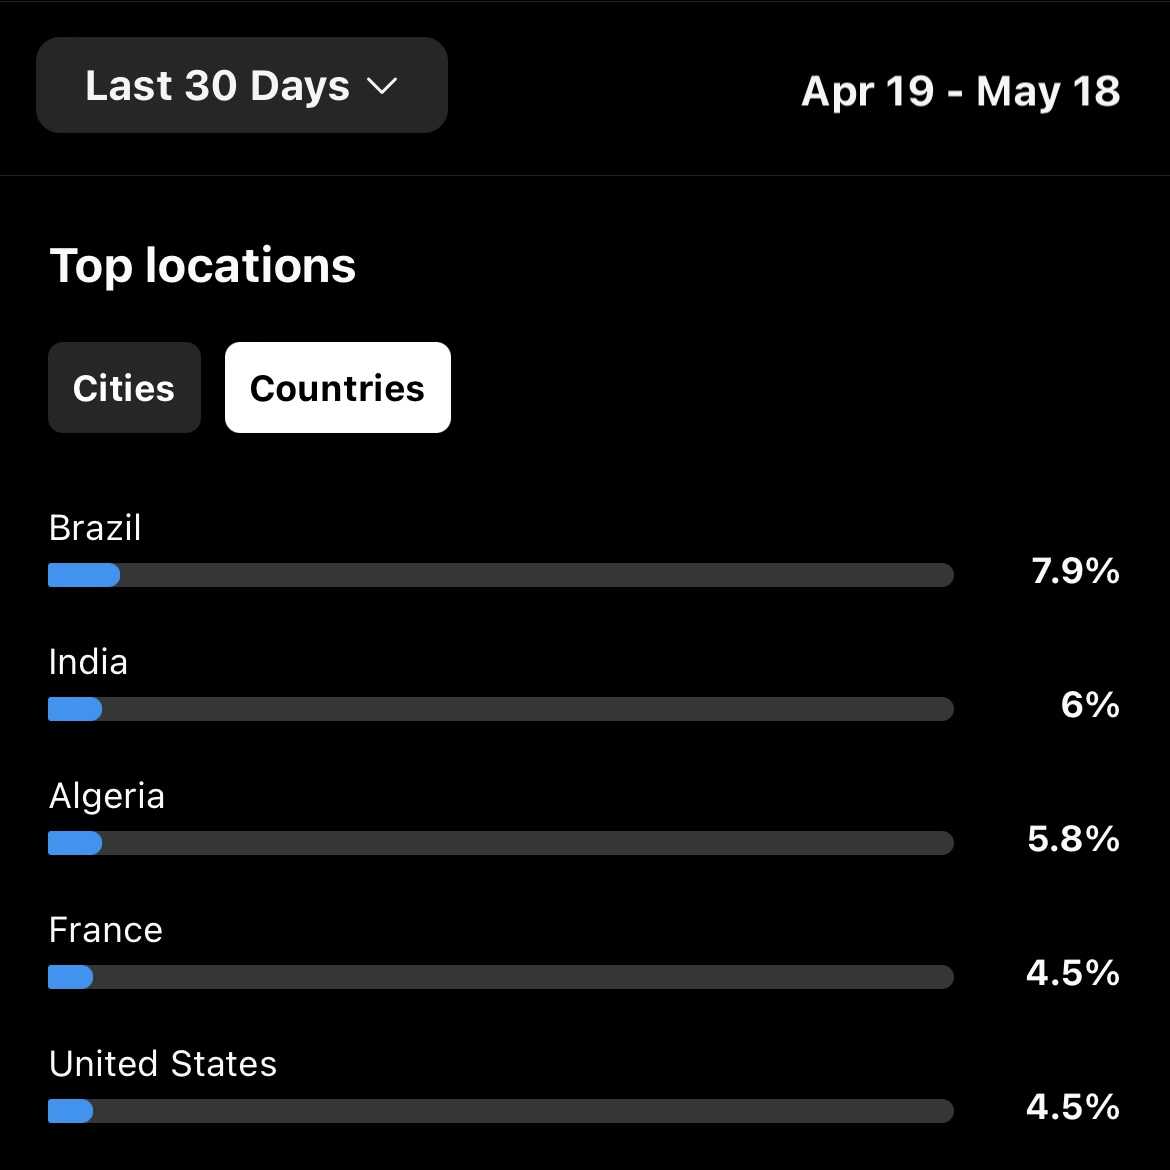The width and height of the screenshot is (1170, 1170).
Task: Click the 7.9% value for Brazil
Action: (x=1075, y=572)
